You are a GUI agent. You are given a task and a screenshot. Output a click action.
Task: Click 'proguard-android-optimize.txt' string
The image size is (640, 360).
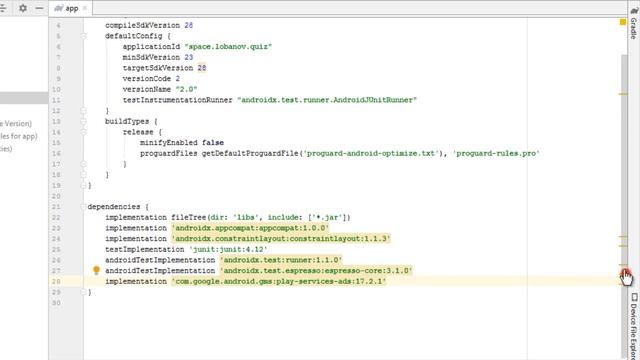click(371, 153)
